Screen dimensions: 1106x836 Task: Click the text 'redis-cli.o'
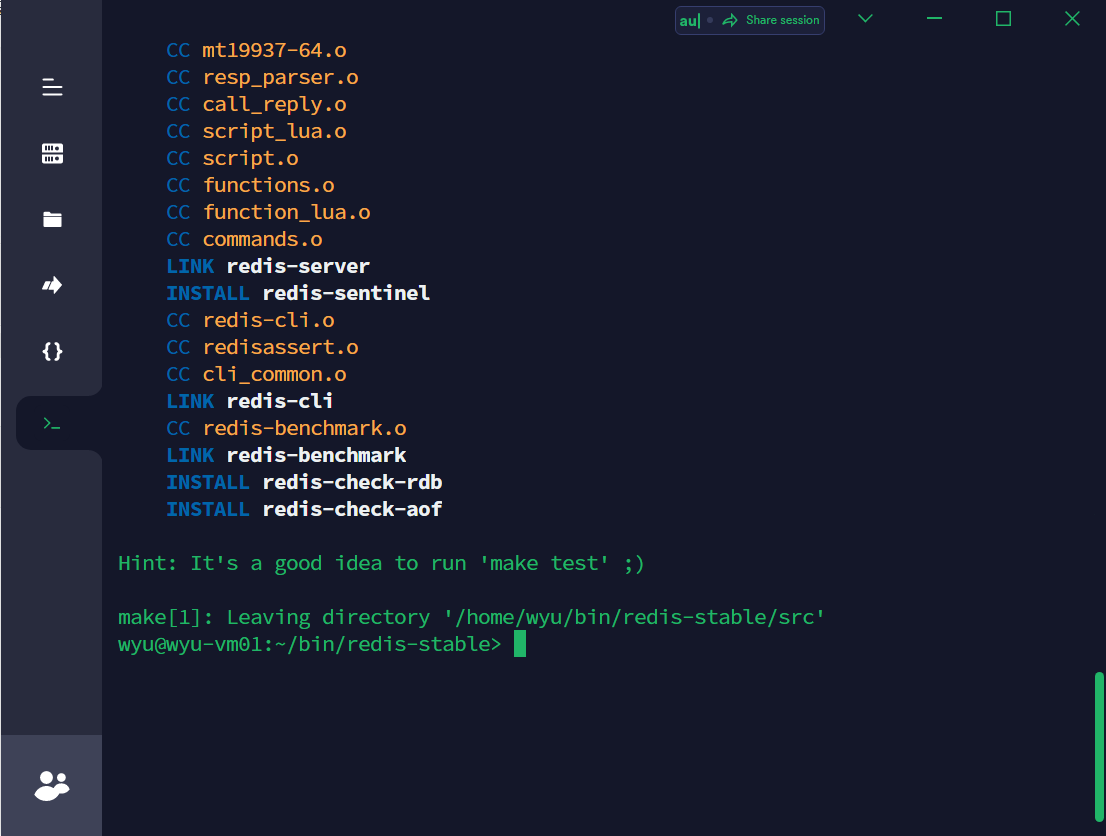[269, 320]
